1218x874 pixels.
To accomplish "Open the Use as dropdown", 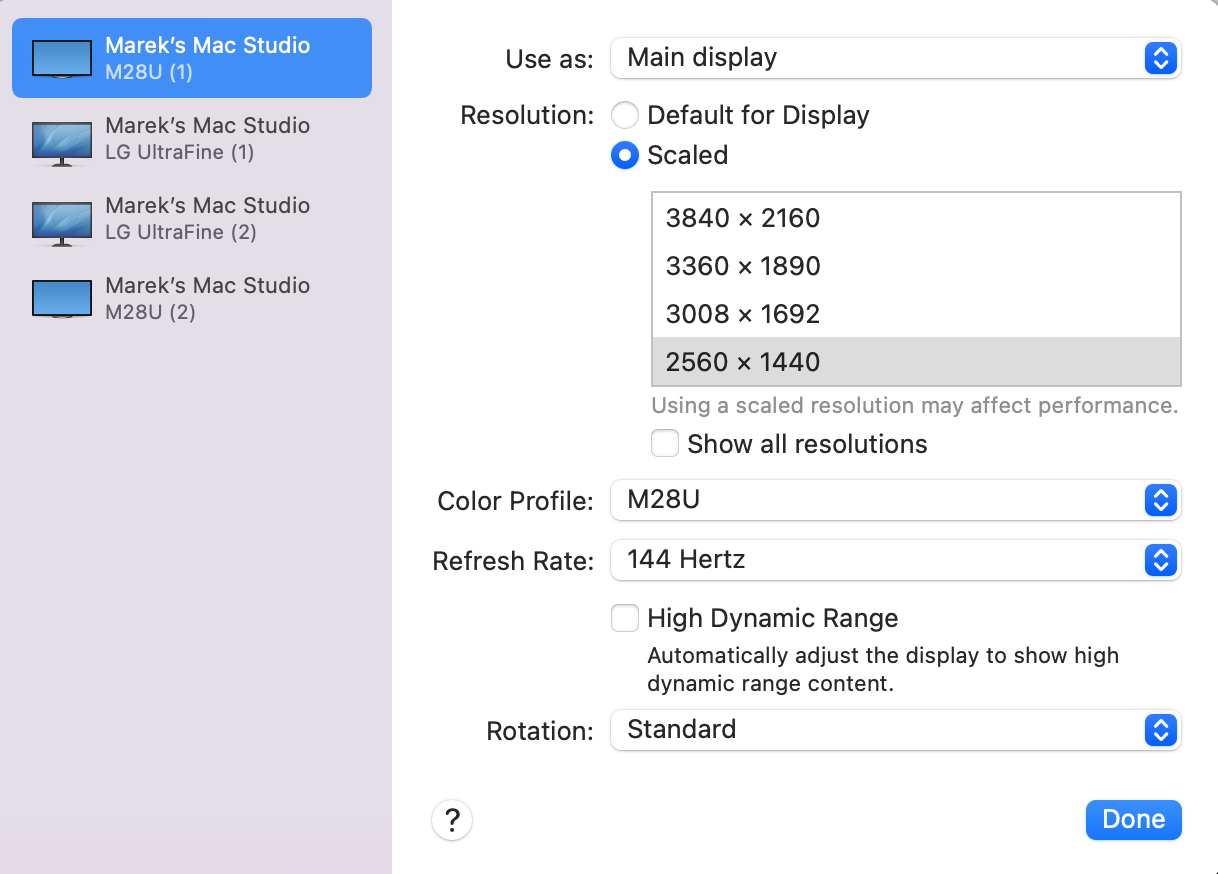I will pyautogui.click(x=895, y=58).
